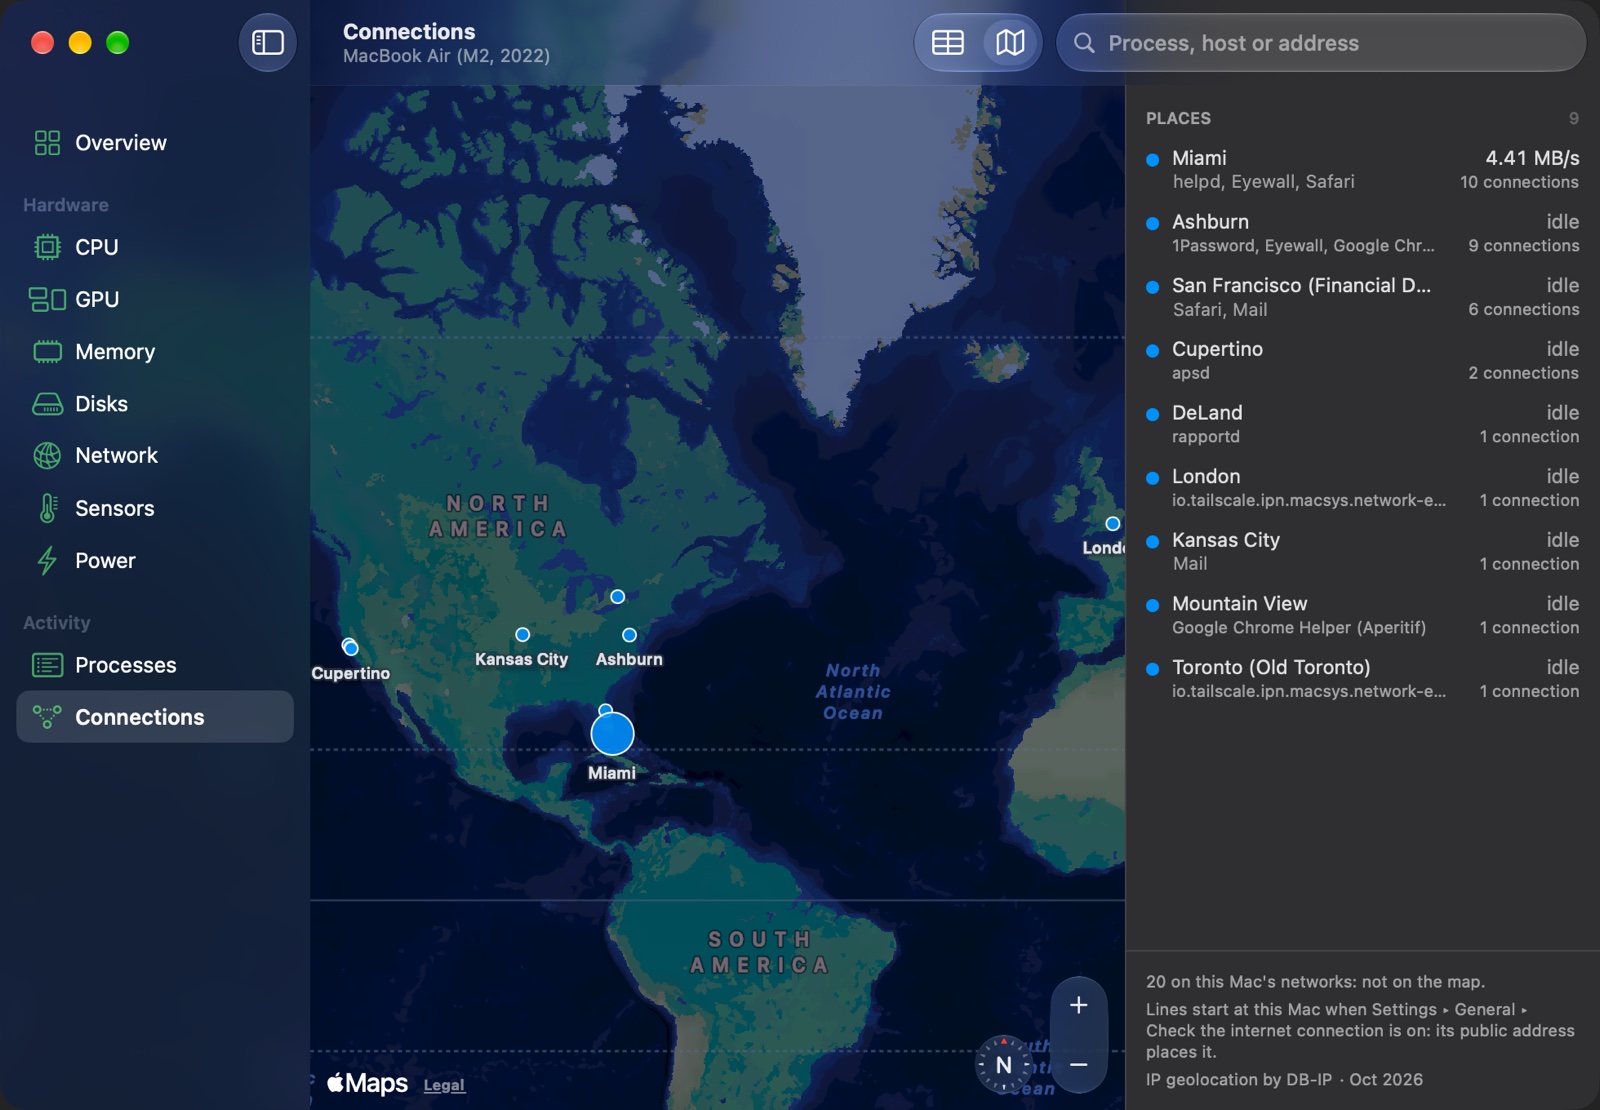Click the large Miami map marker
This screenshot has width=1600, height=1110.
pos(612,734)
